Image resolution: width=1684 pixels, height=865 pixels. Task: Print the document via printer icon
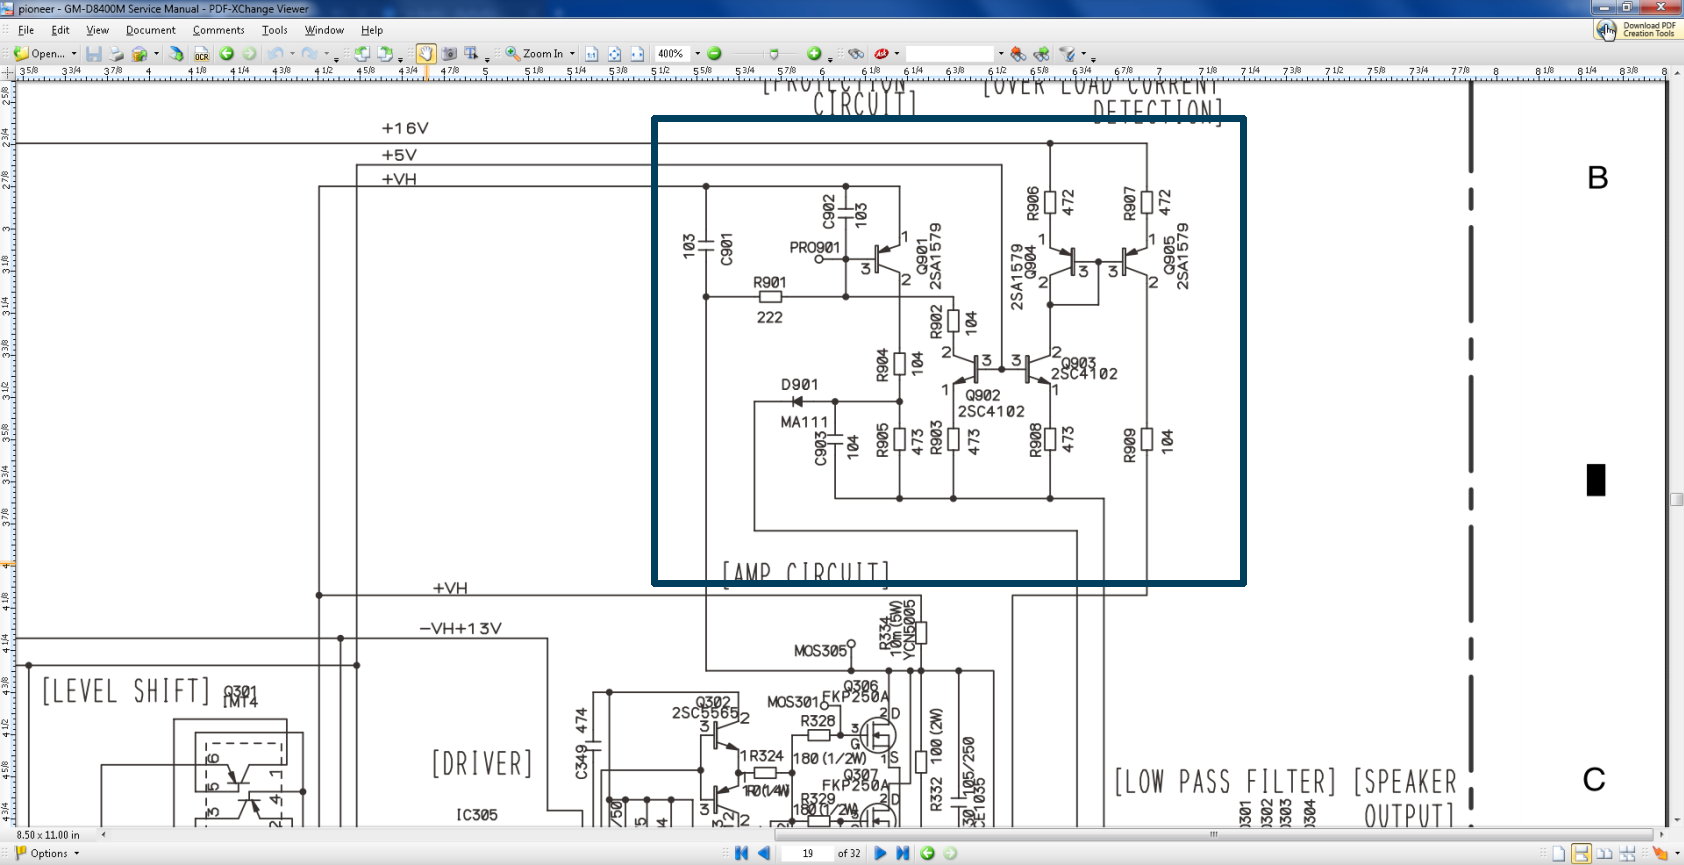tap(116, 54)
